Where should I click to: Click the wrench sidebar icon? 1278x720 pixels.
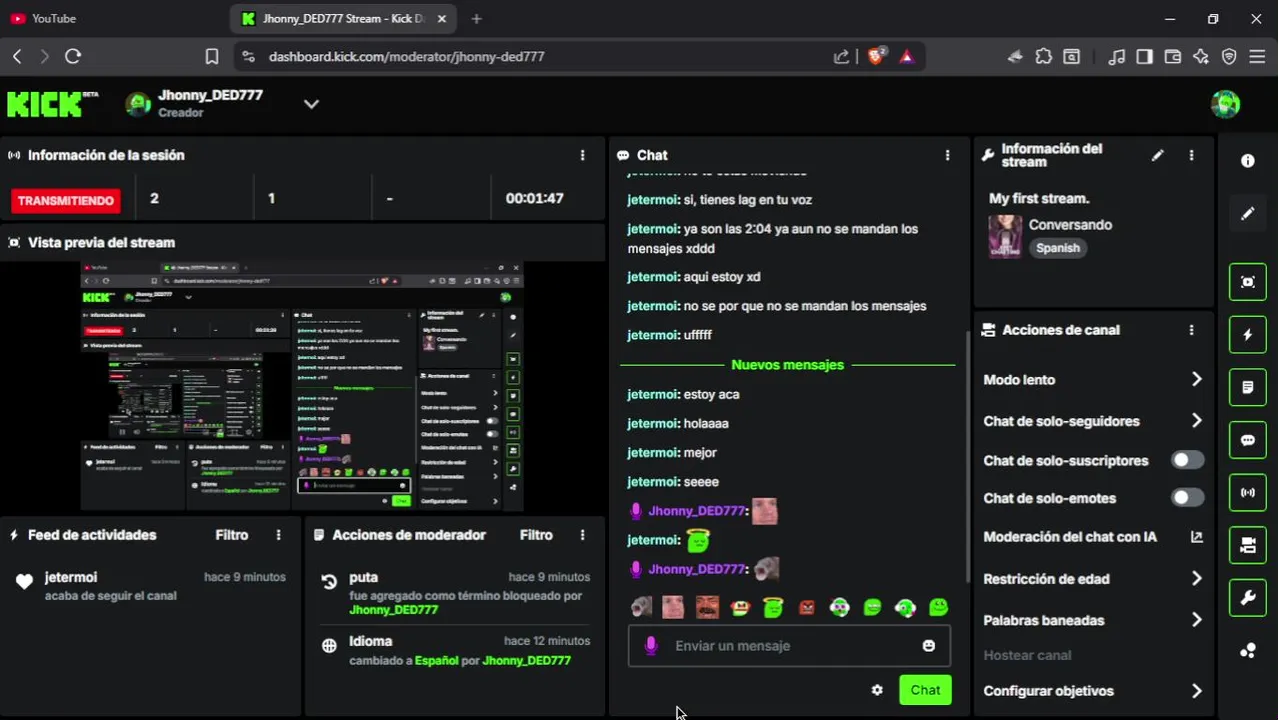pyautogui.click(x=1248, y=598)
